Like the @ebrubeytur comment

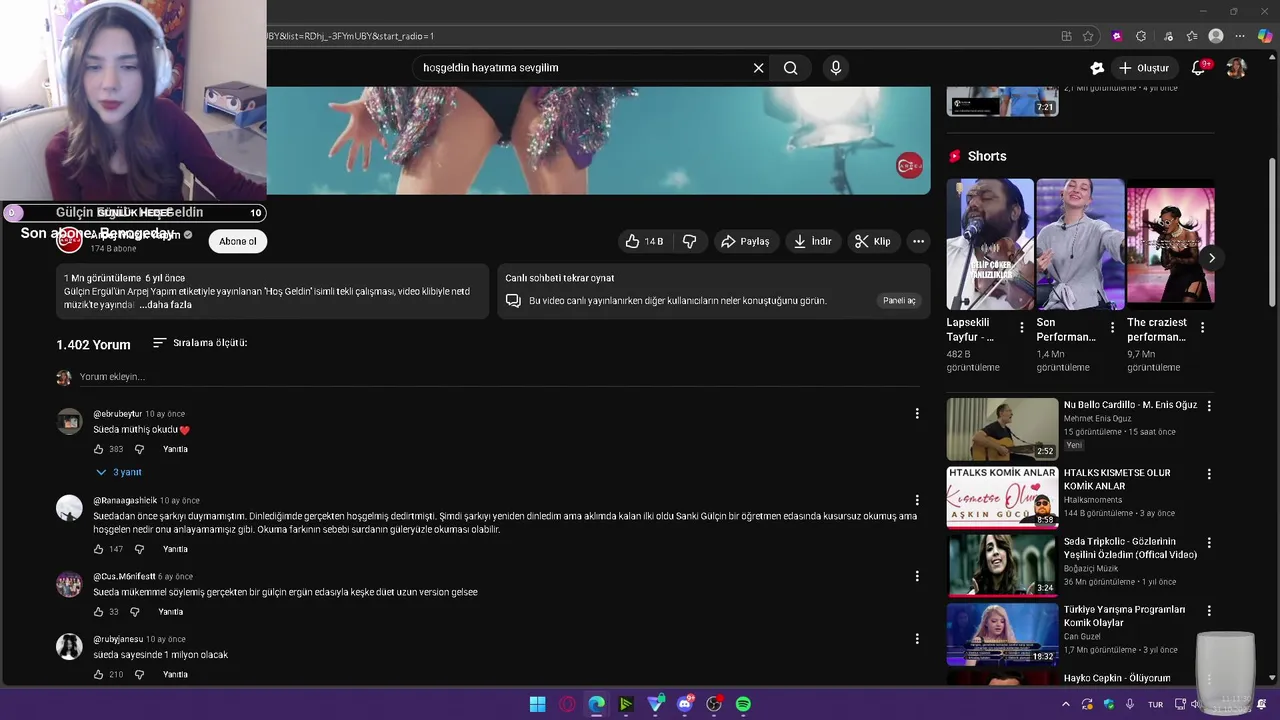98,449
